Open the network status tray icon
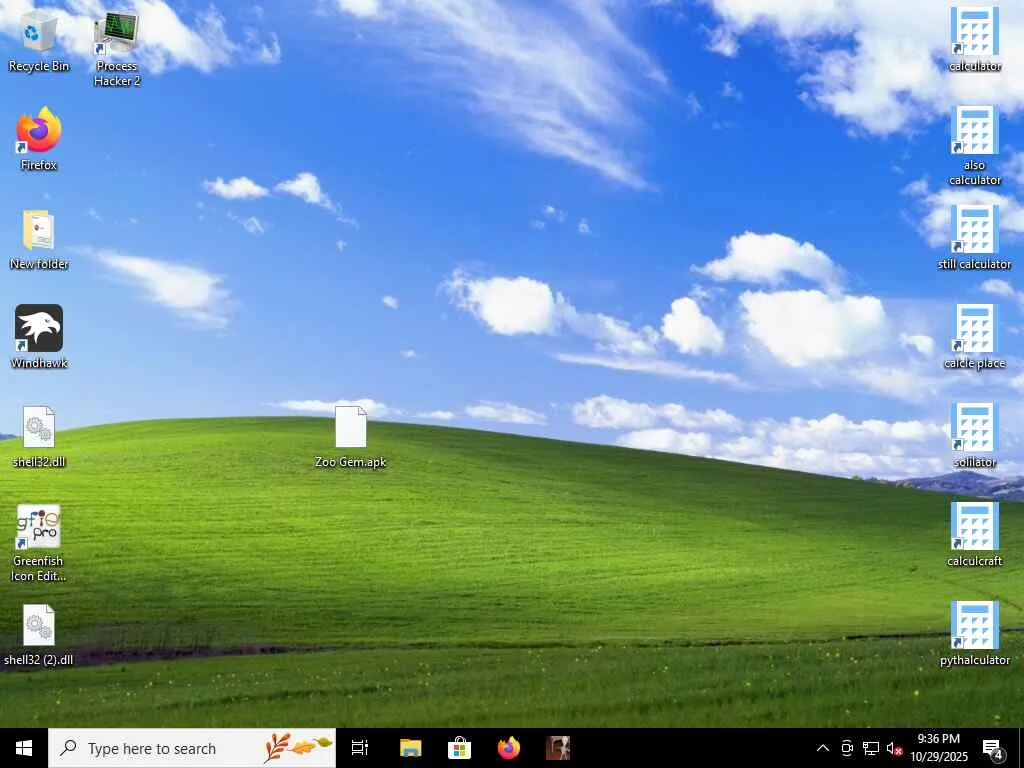This screenshot has width=1024, height=768. pyautogui.click(x=871, y=748)
